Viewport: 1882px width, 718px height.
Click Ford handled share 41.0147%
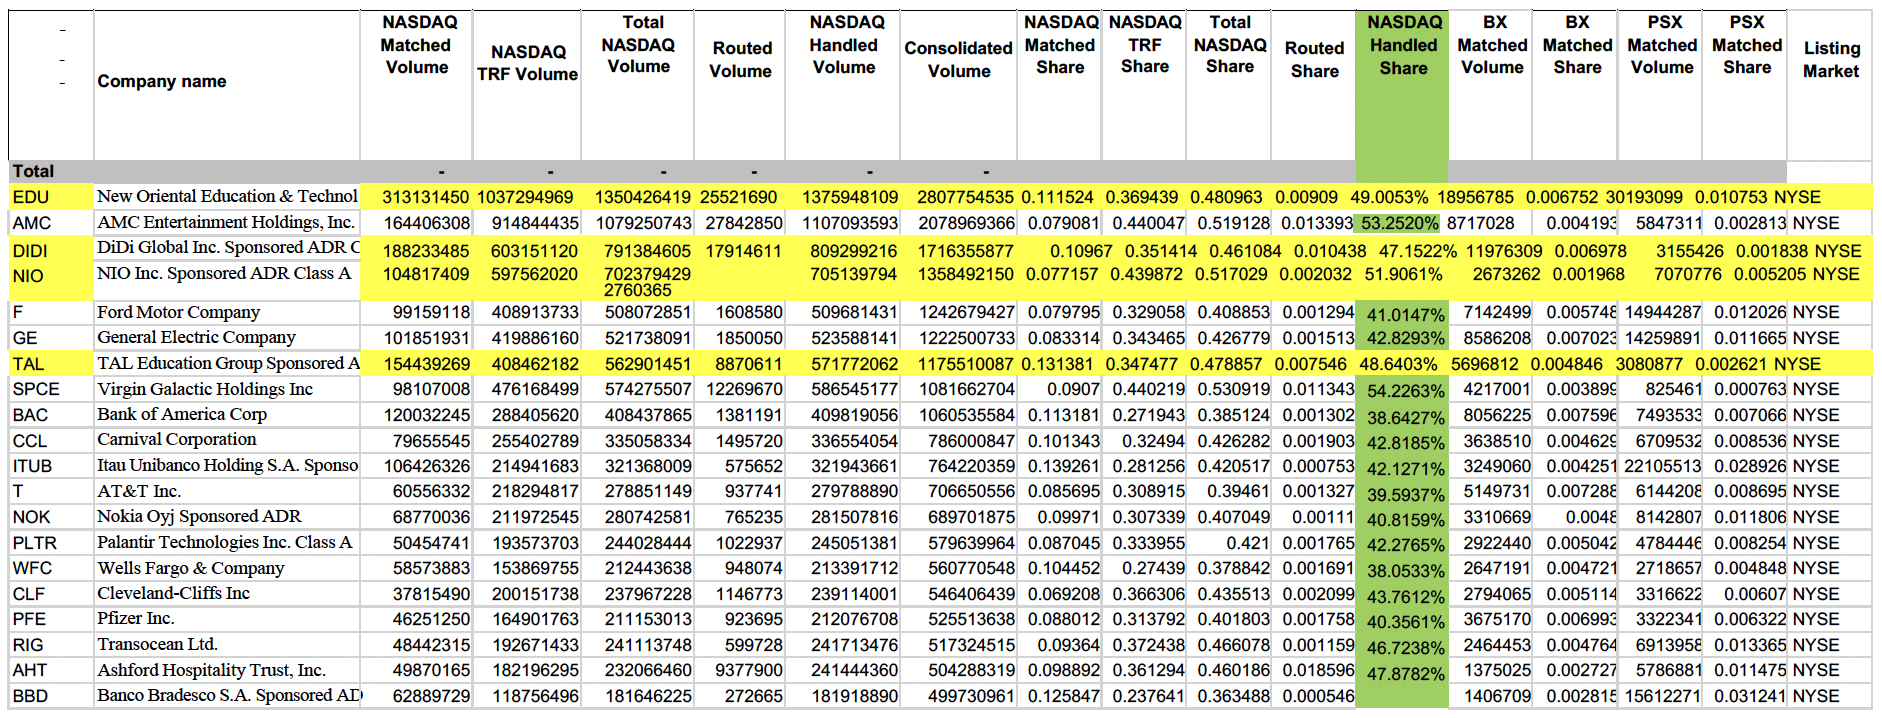pyautogui.click(x=1406, y=315)
